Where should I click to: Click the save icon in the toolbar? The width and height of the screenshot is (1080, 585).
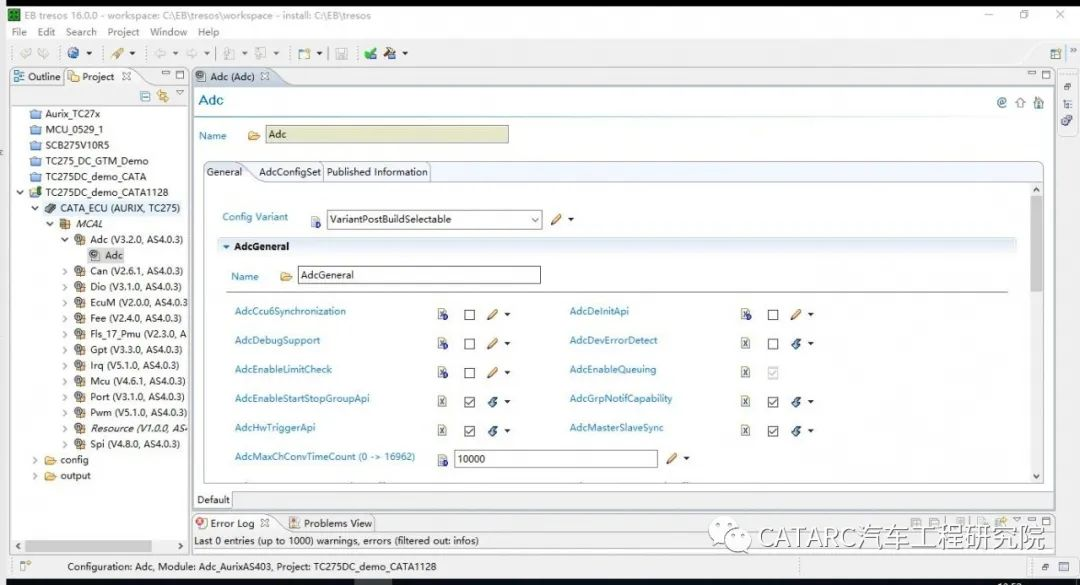click(341, 54)
